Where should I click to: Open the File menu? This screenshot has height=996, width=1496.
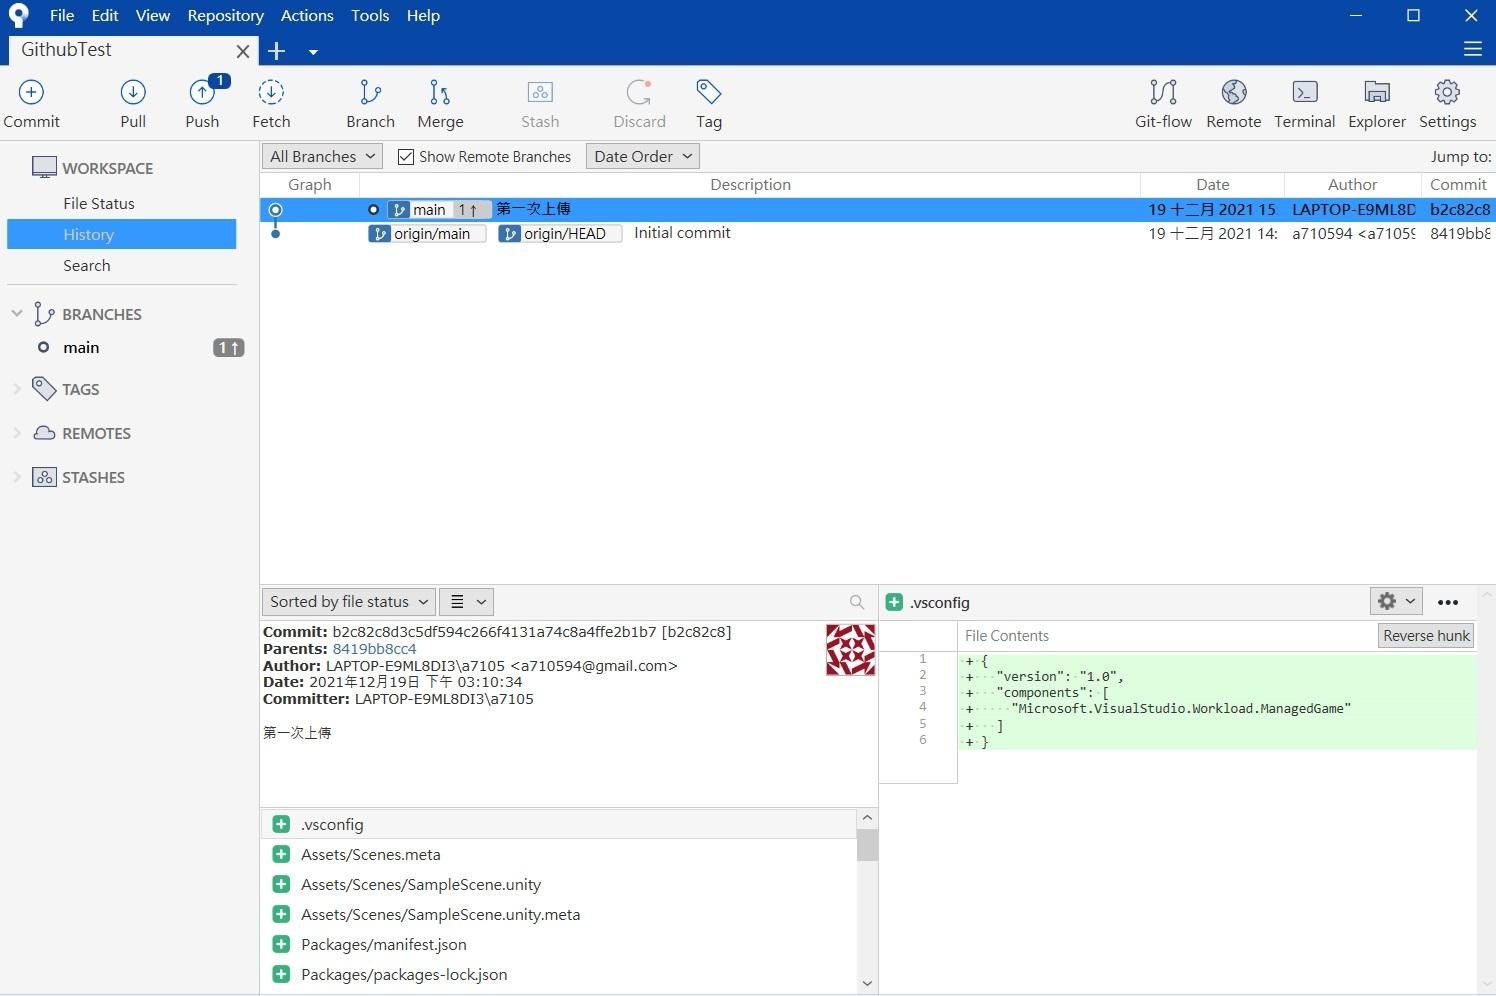click(x=62, y=16)
